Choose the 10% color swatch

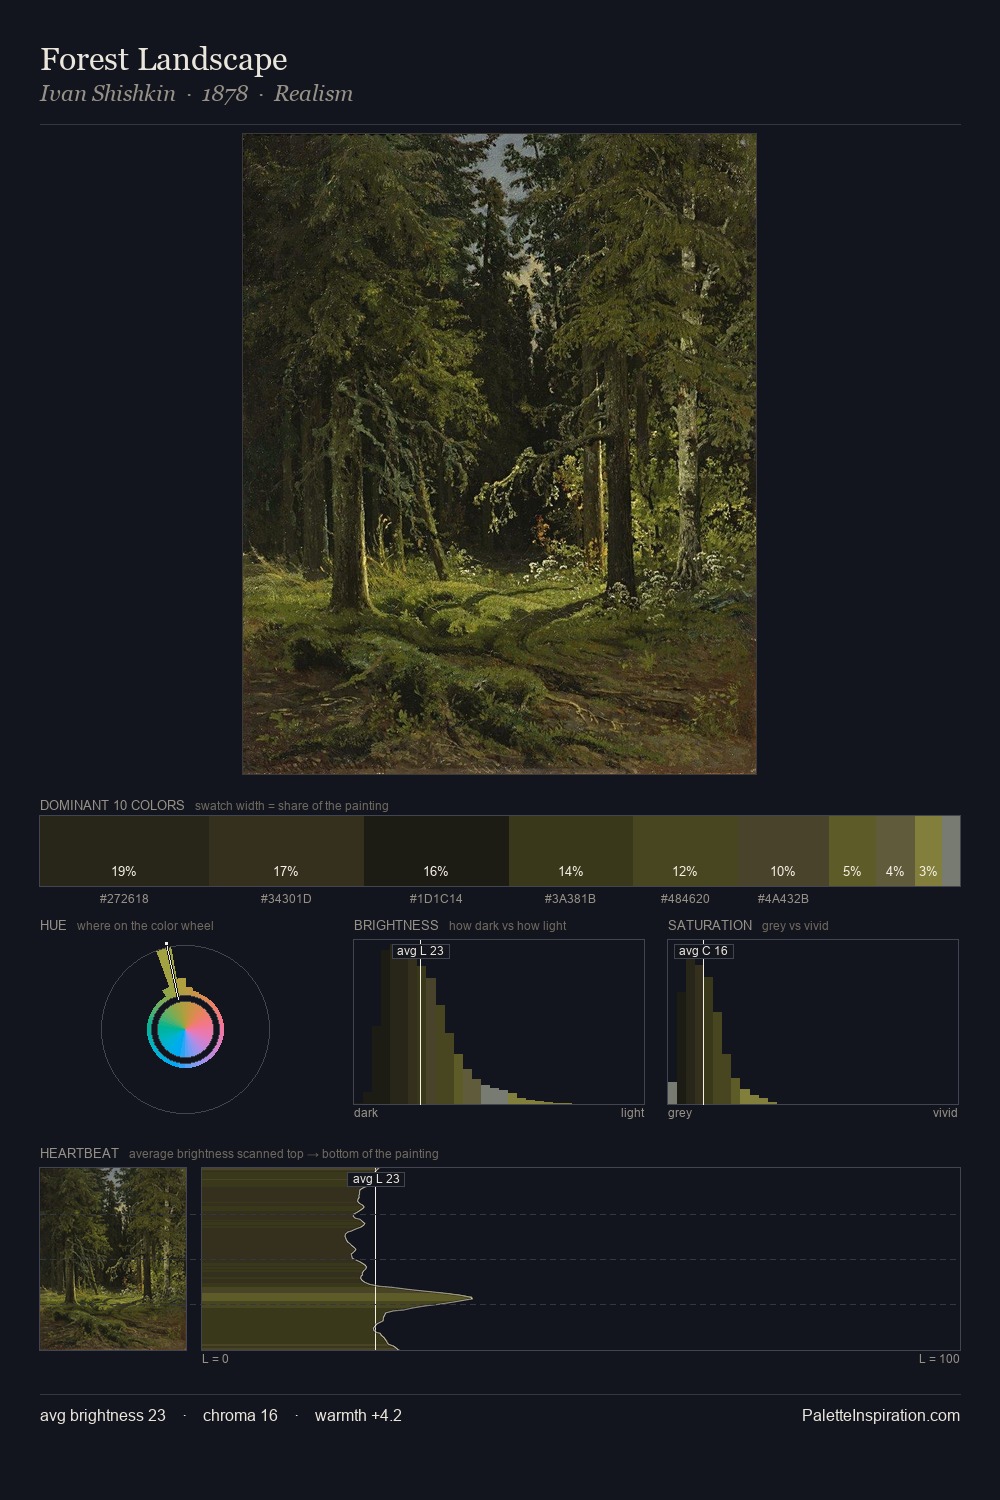coord(783,851)
